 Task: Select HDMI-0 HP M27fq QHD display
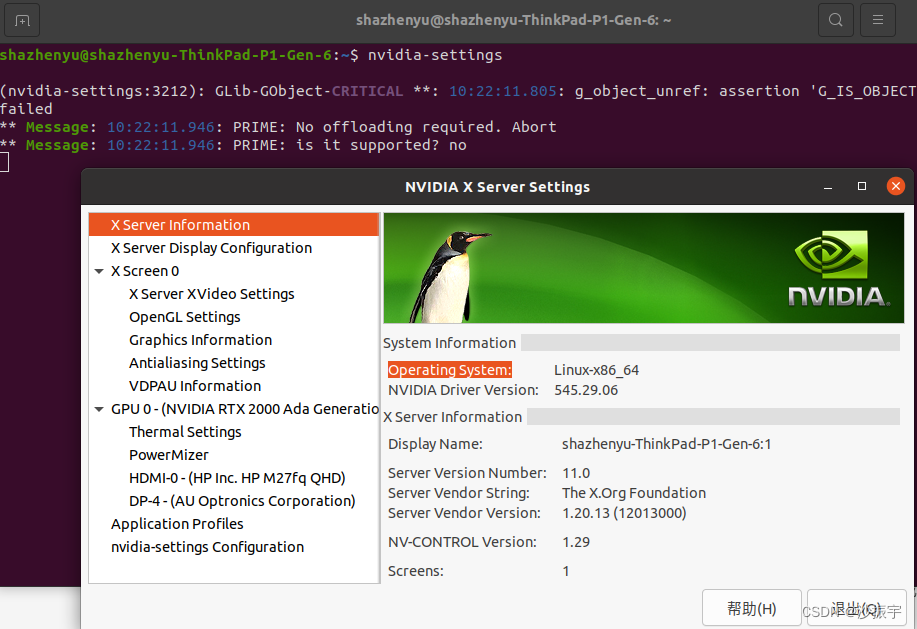[x=237, y=478]
